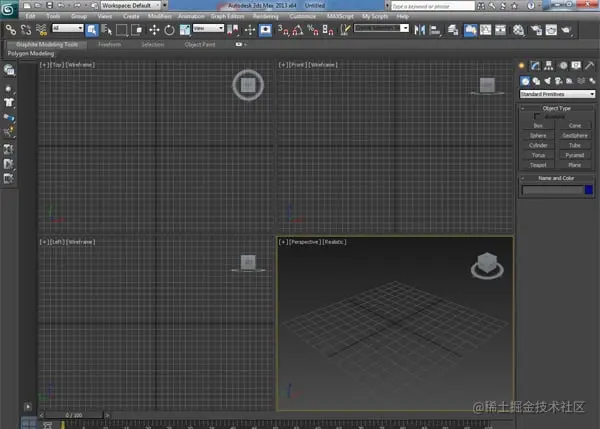Open the Reference Coordinate System View dropdown
Image resolution: width=600 pixels, height=429 pixels.
tap(208, 28)
